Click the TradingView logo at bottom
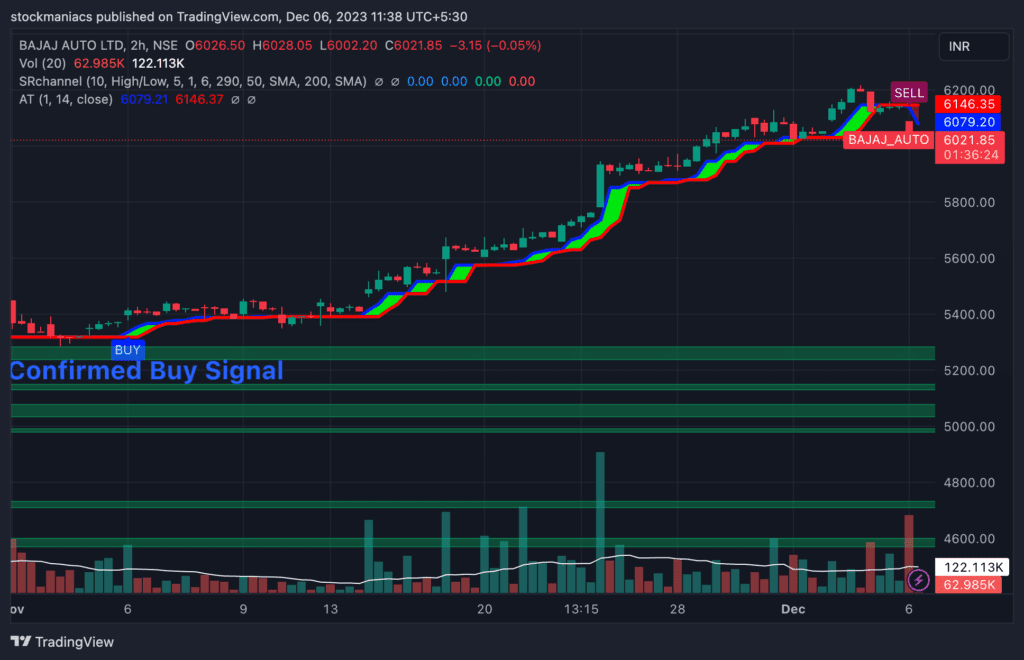 tap(62, 642)
